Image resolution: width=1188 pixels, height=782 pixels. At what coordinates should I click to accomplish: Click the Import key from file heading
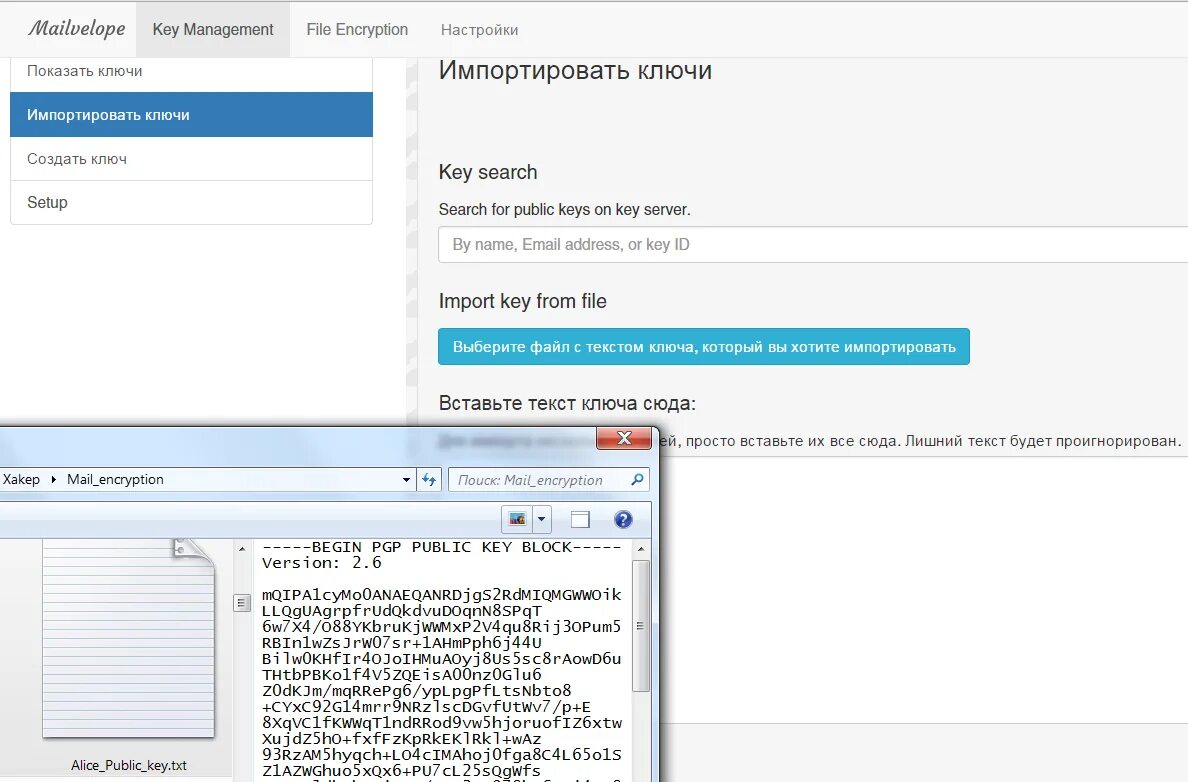point(523,301)
